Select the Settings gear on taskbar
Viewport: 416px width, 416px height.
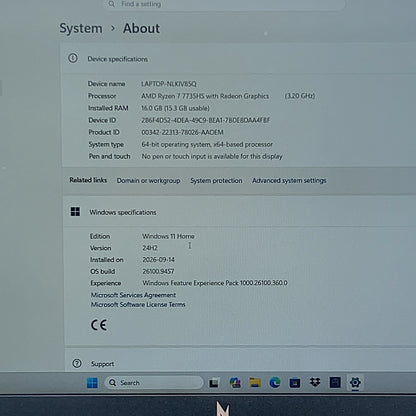tap(355, 382)
